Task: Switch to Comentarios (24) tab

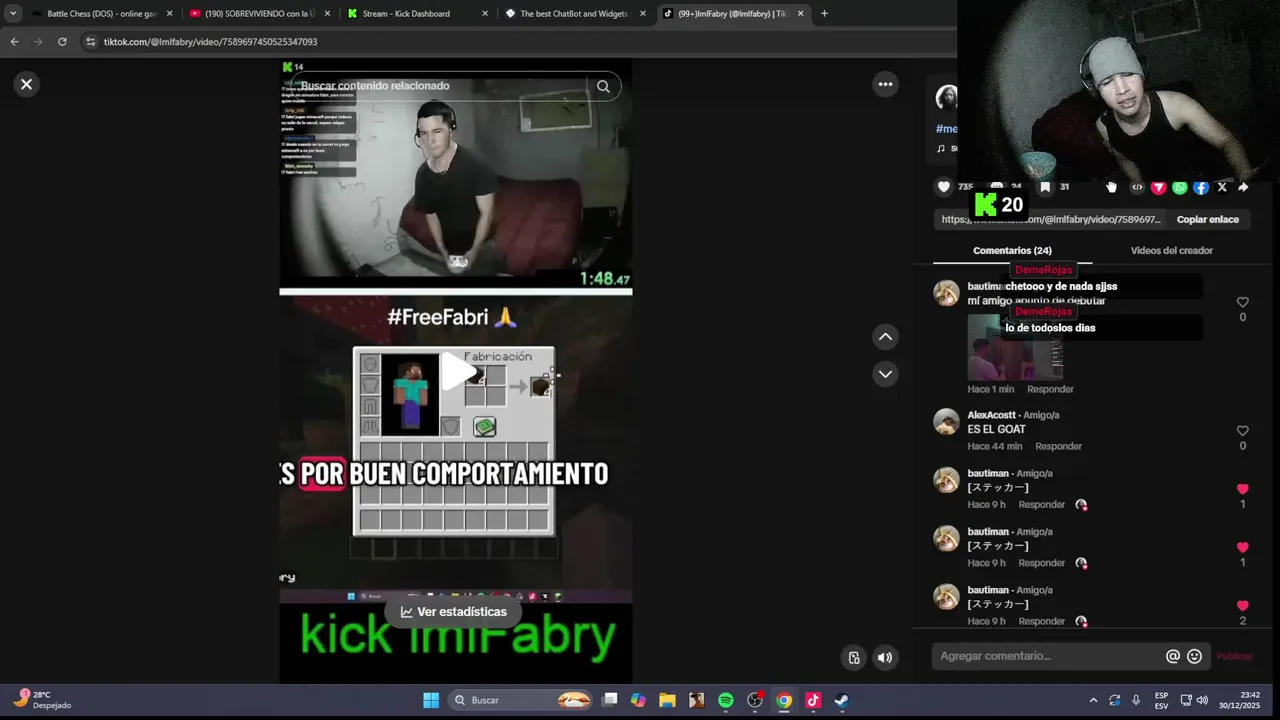Action: pos(1012,251)
